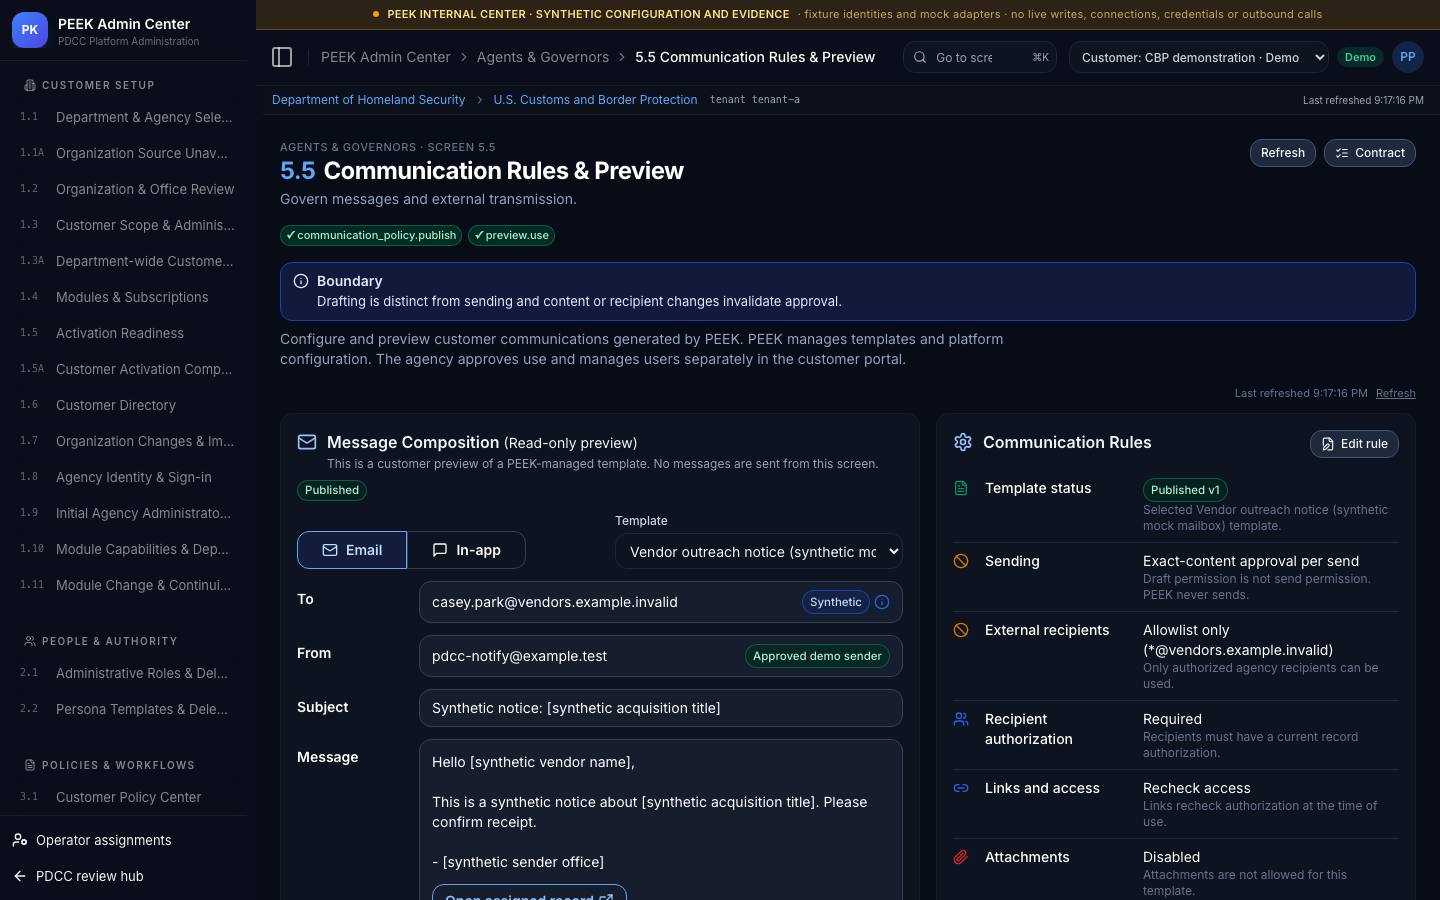Click the External recipients prohibited icon
Image resolution: width=1440 pixels, height=900 pixels.
click(x=961, y=630)
